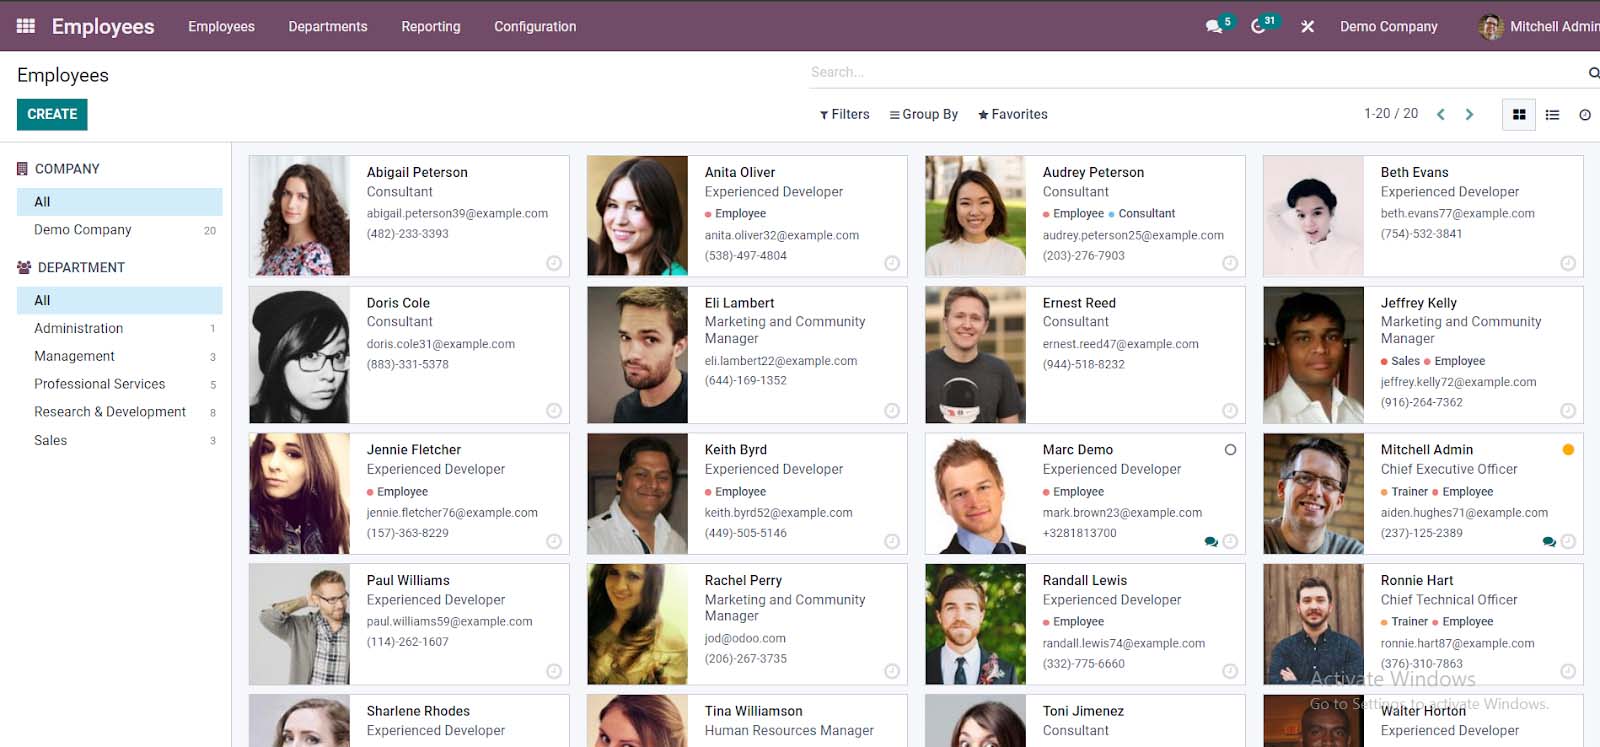
Task: Open the apps grid home menu icon
Action: click(26, 26)
